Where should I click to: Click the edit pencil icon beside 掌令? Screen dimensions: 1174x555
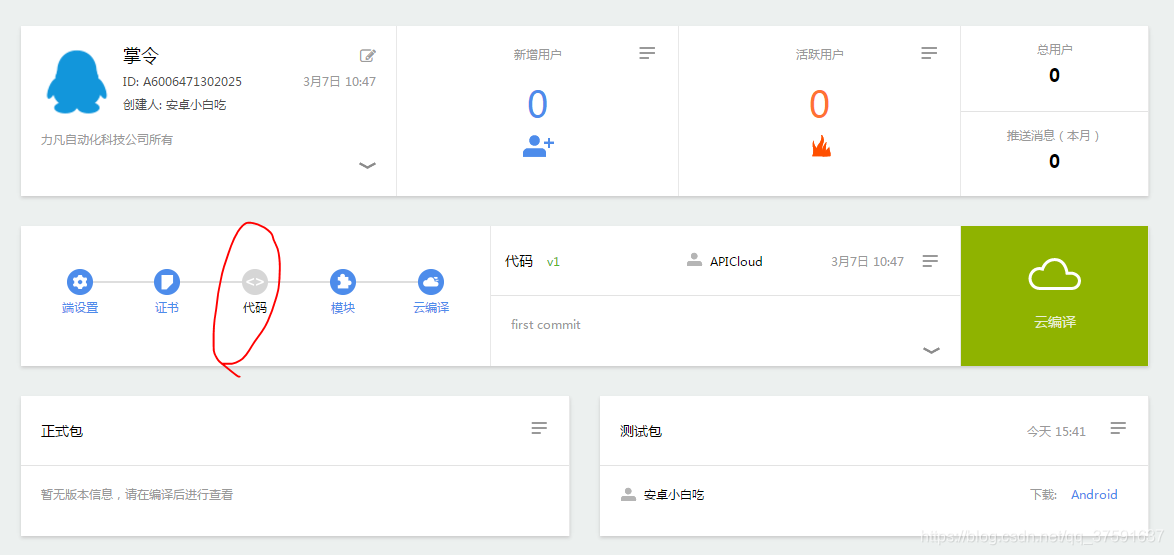point(368,55)
